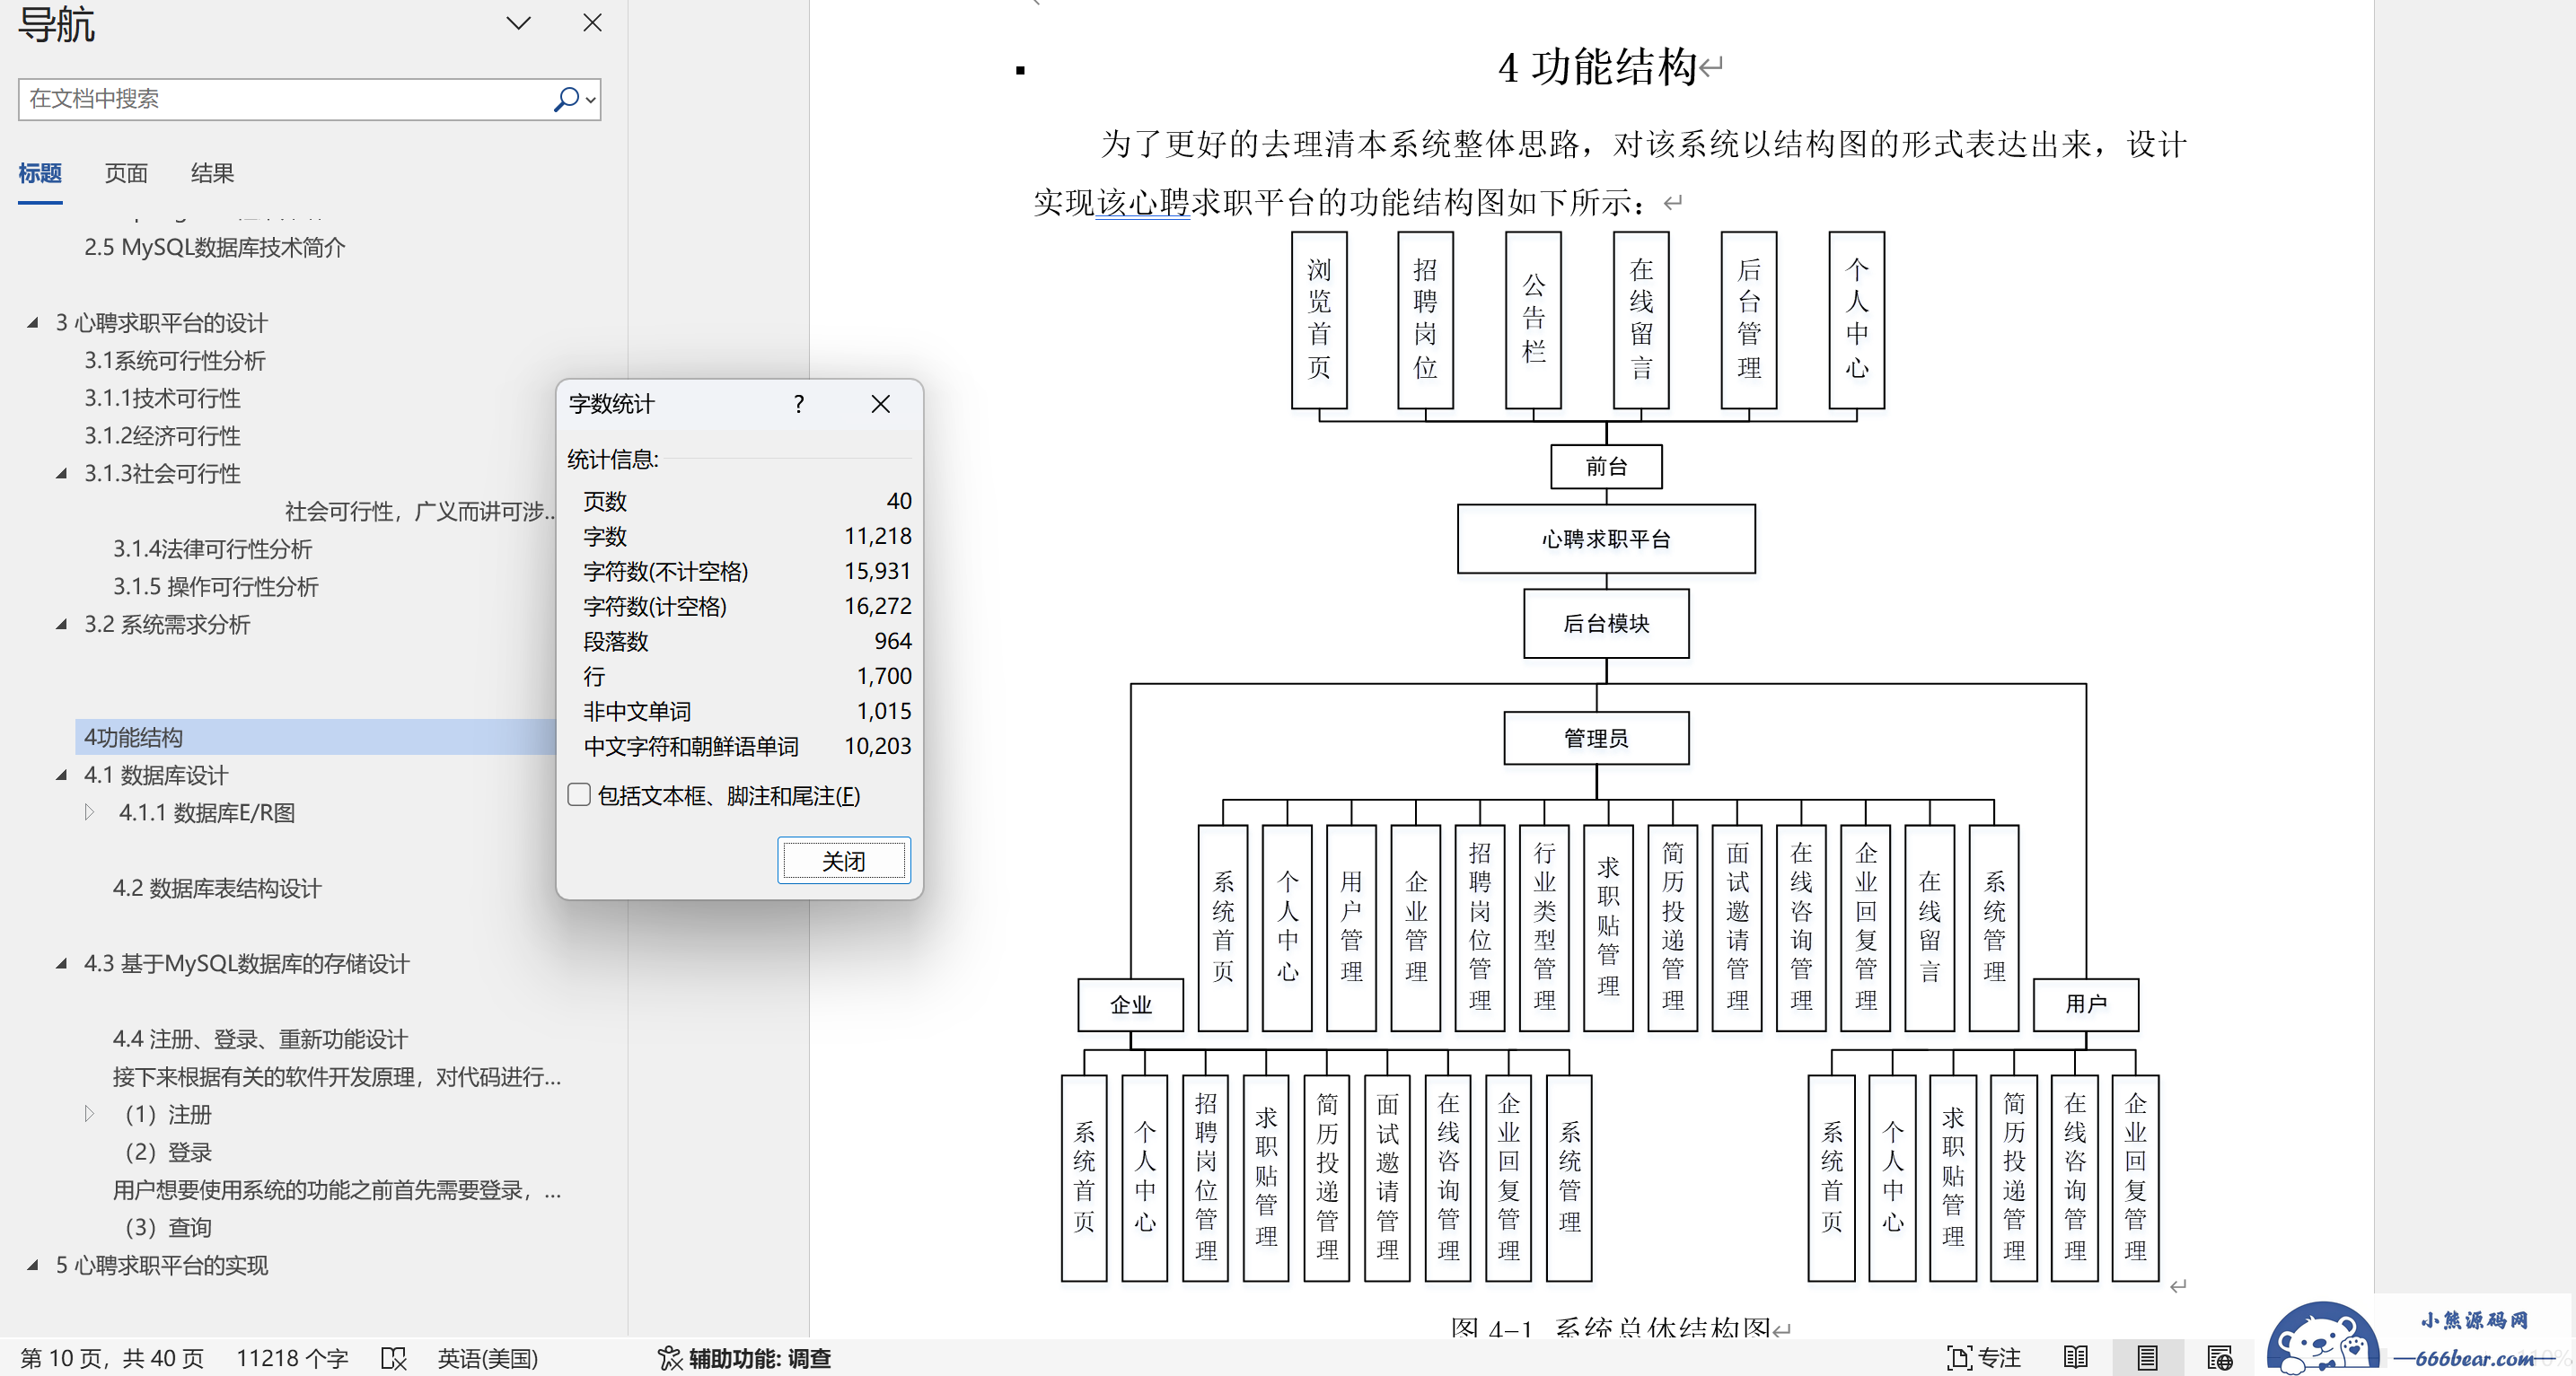
Task: Select Web Layout view icon
Action: [x=2220, y=1358]
